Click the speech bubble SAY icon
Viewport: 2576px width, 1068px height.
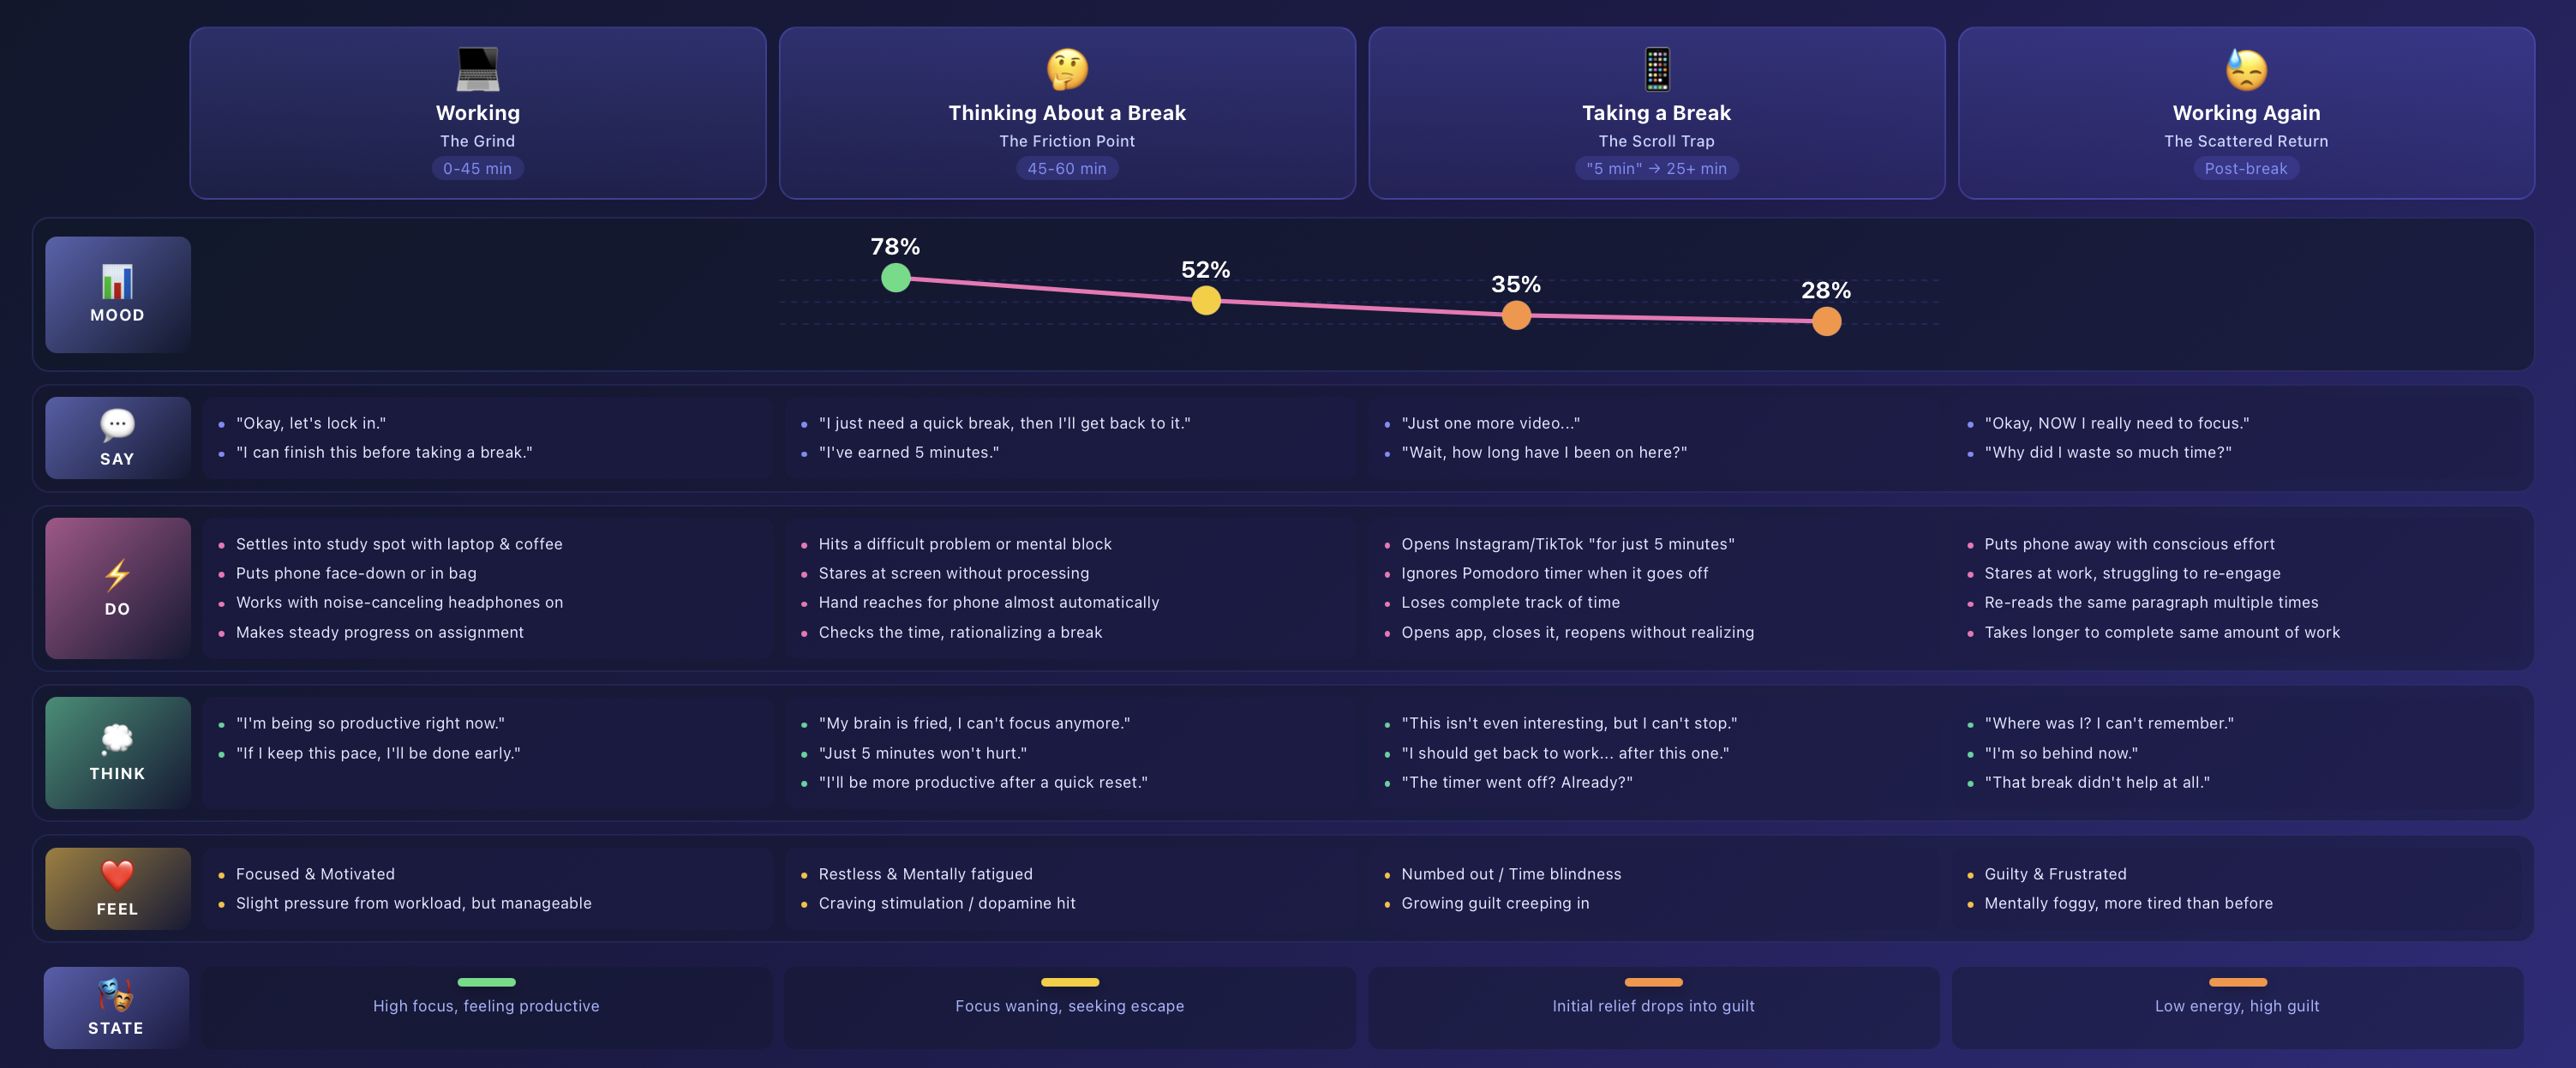point(117,425)
